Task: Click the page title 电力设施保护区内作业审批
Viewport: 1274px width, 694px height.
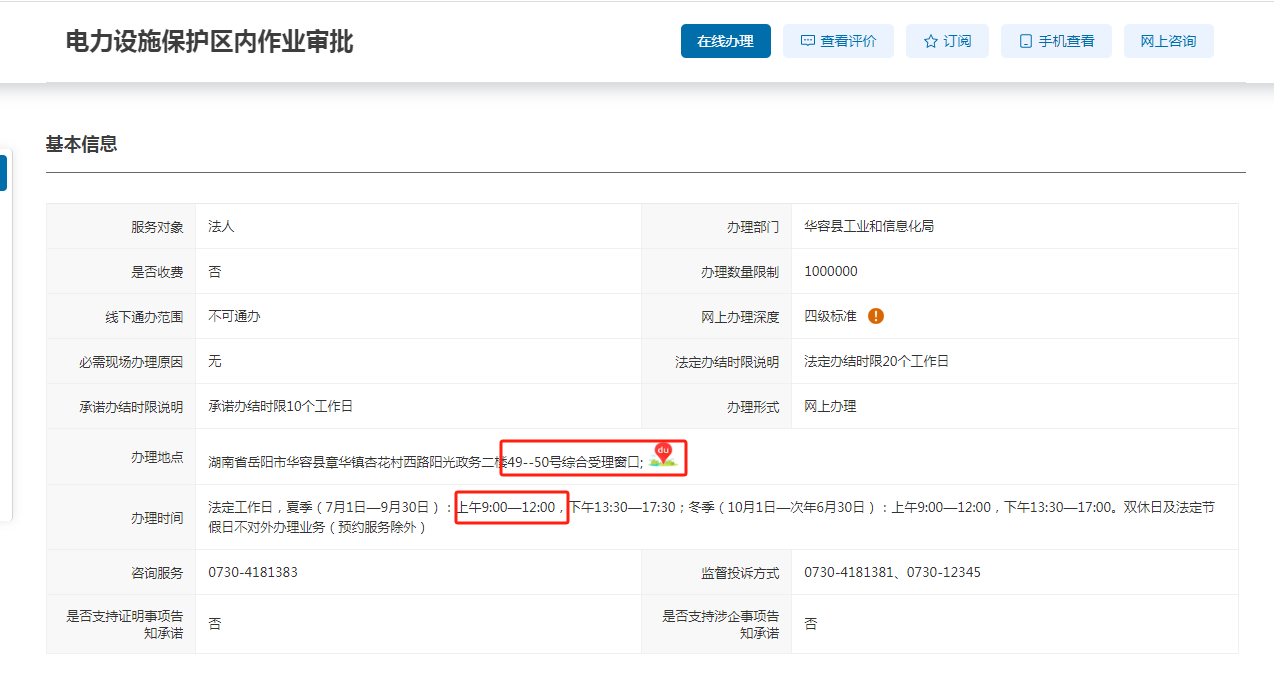Action: click(209, 42)
